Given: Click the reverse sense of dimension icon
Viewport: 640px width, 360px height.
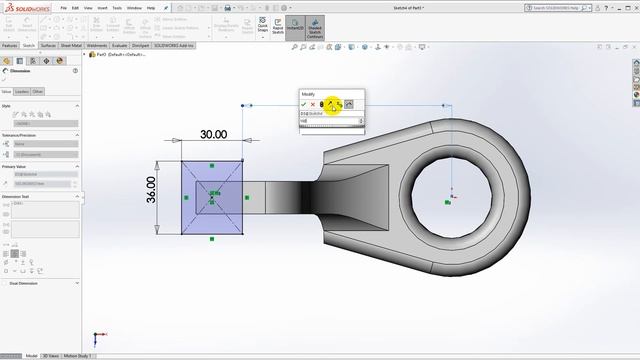Looking at the screenshot, I should [330, 104].
